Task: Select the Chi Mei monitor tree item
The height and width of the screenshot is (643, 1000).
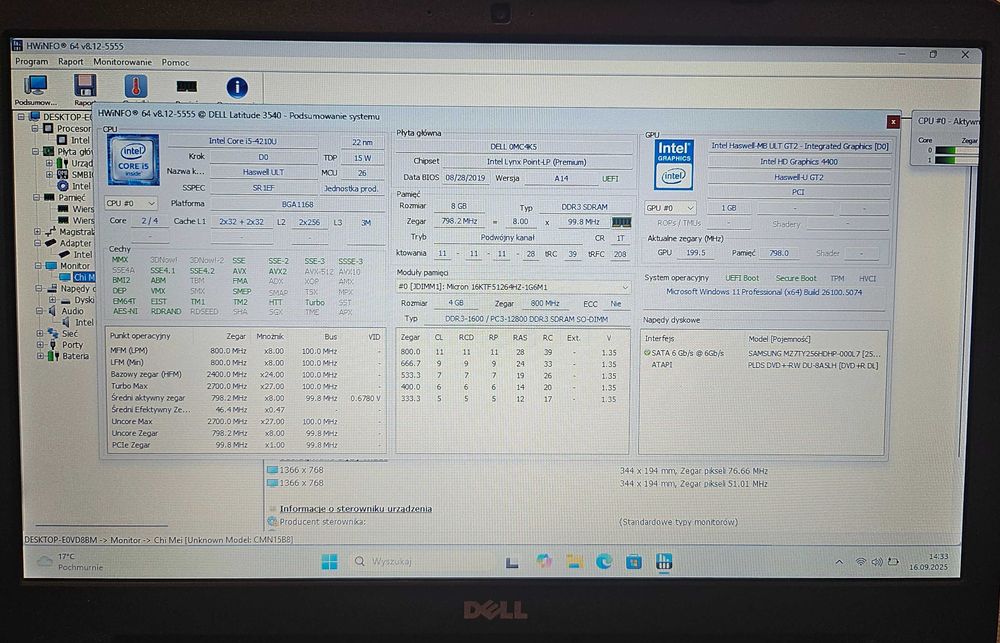Action: (x=77, y=277)
